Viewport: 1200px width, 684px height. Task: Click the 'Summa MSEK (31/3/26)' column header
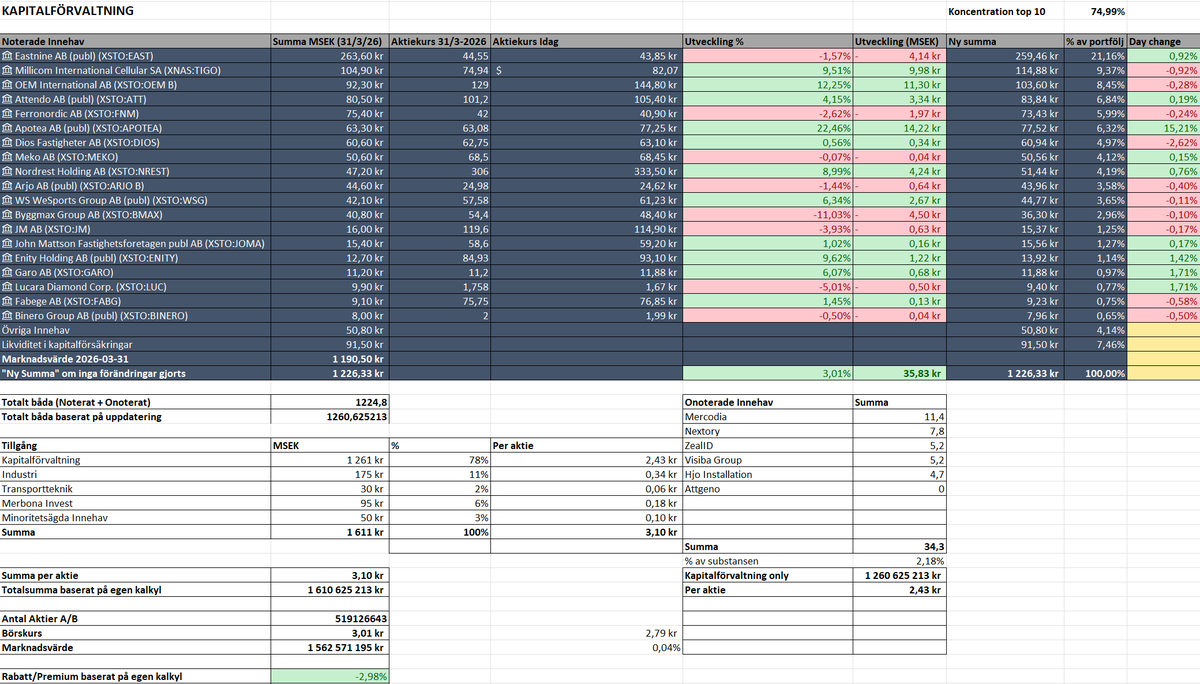330,42
